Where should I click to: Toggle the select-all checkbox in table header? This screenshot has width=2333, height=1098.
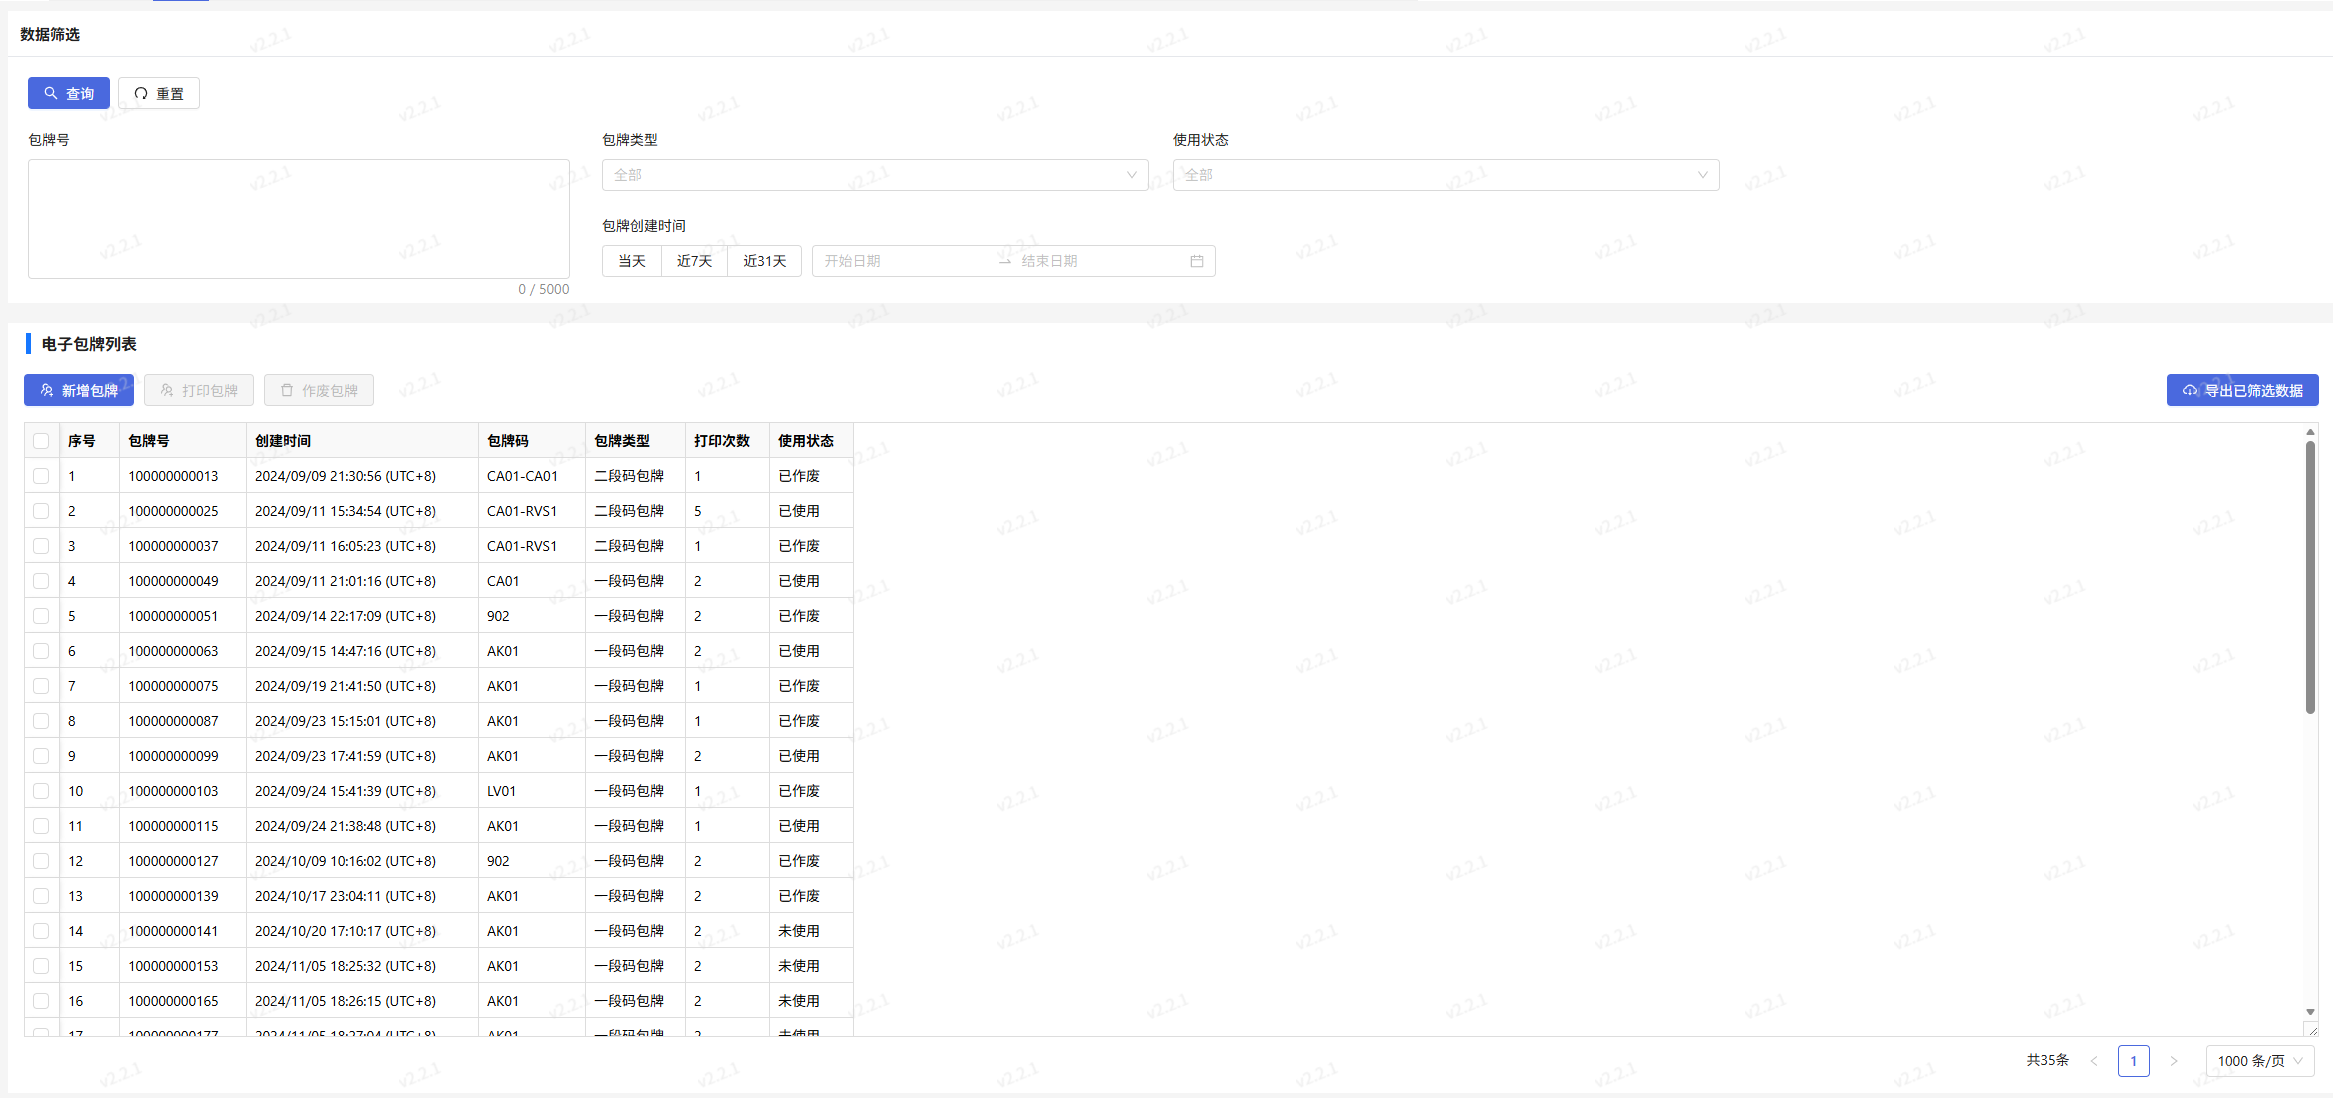41,441
